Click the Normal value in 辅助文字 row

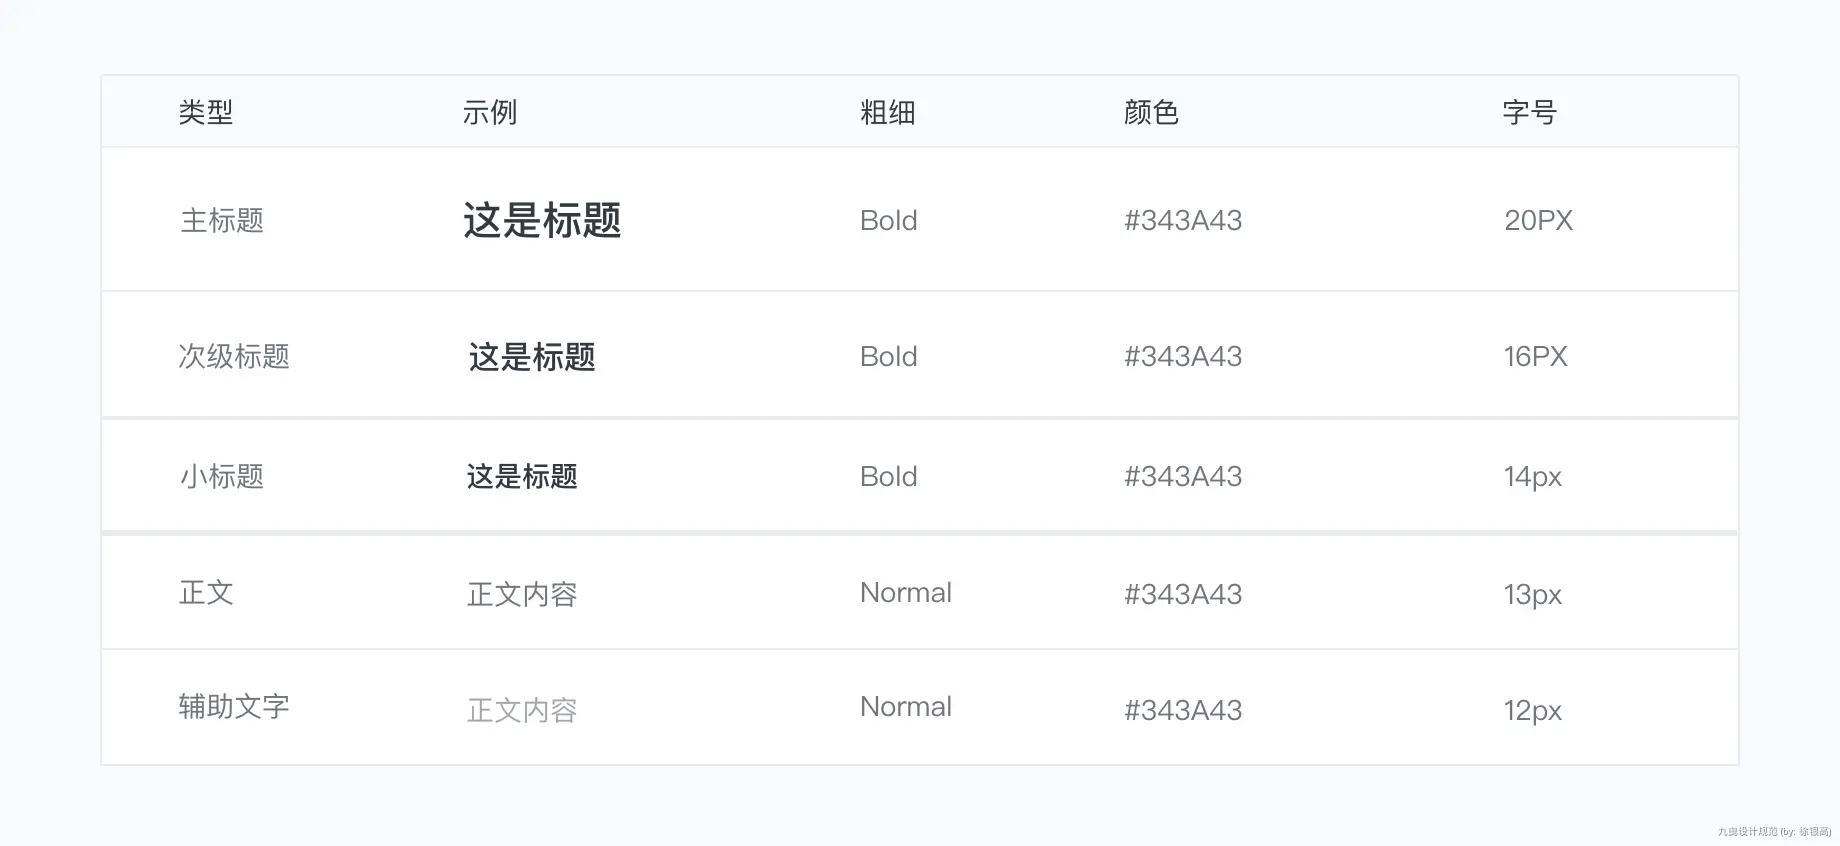coord(906,706)
